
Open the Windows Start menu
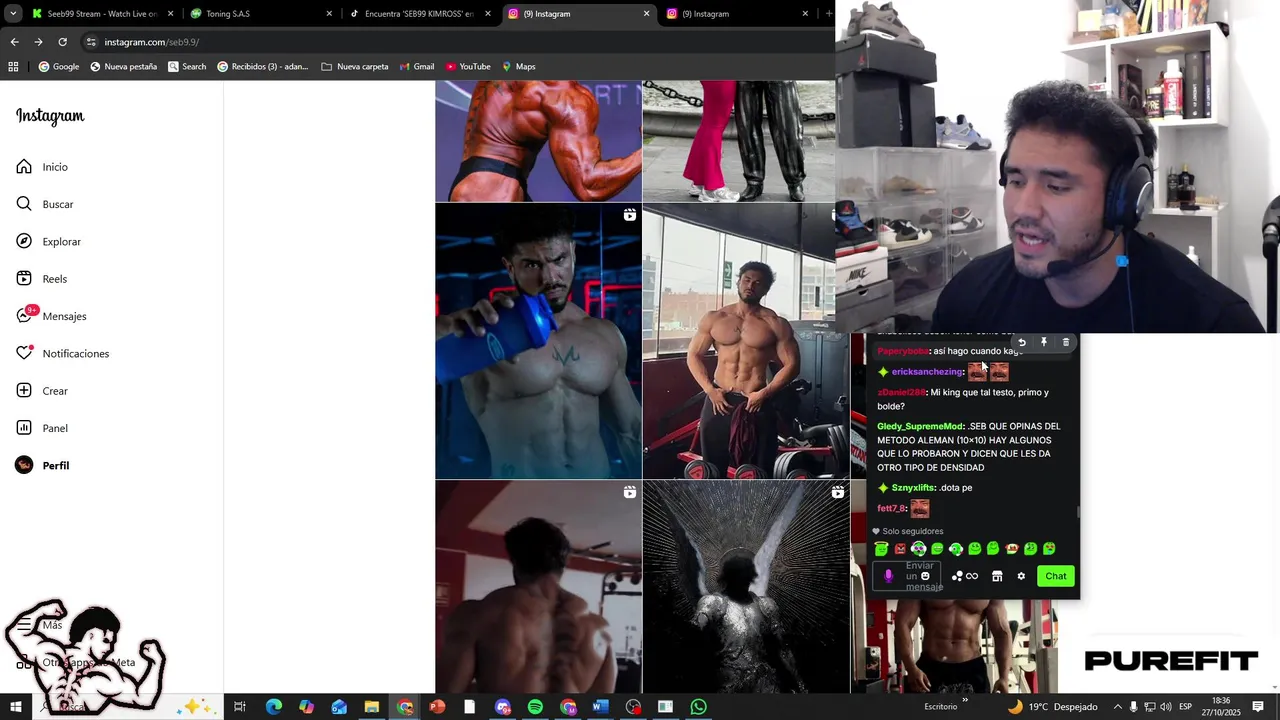tap(16, 707)
